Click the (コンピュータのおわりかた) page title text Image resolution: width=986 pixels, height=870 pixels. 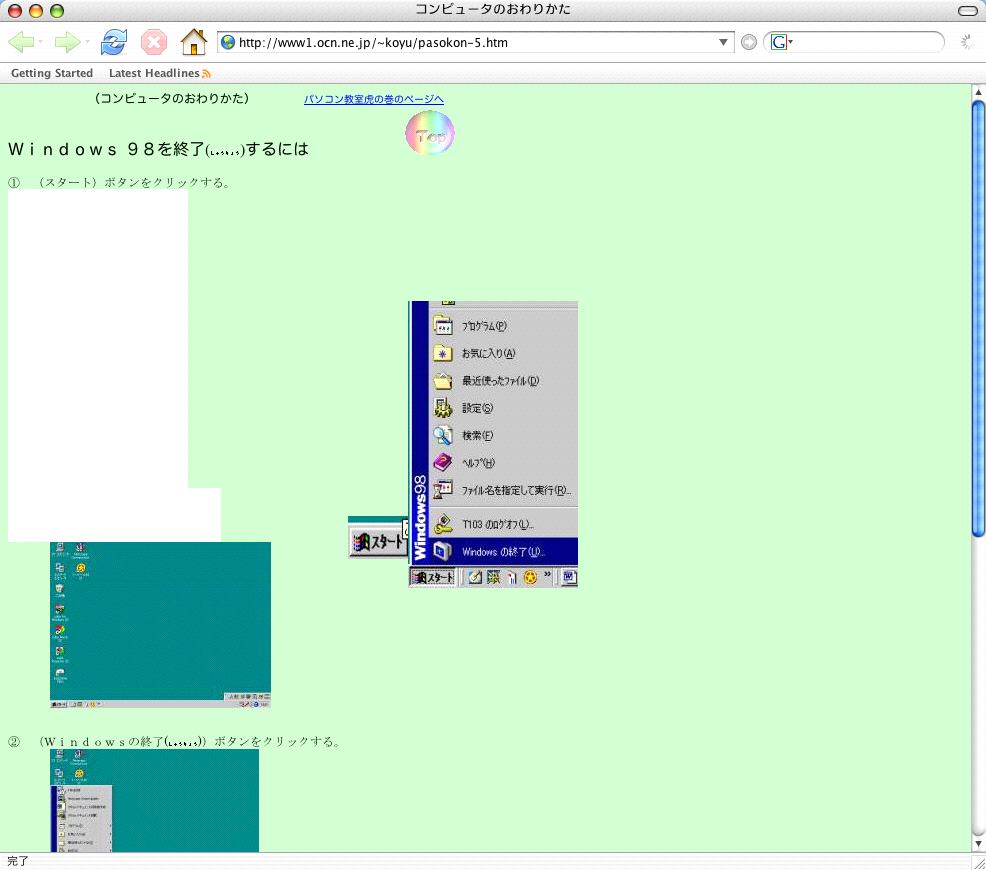[x=172, y=99]
